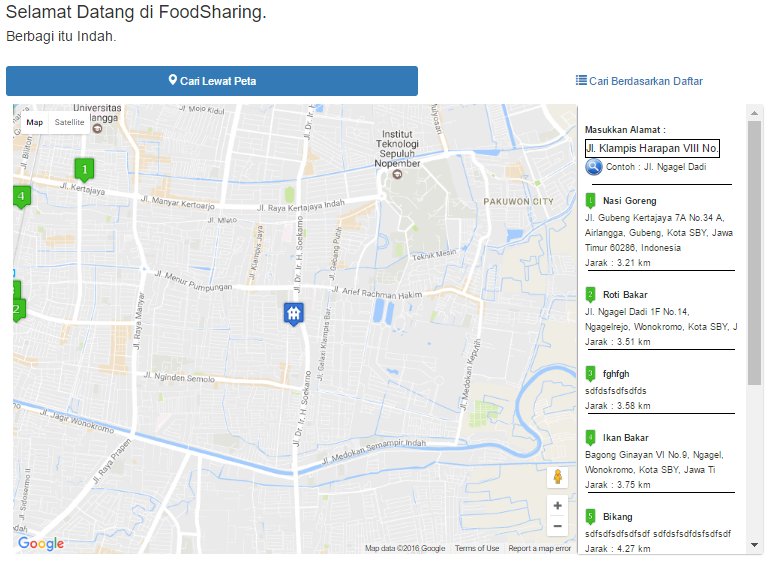Click the Selamat Datang di FoodSharing heading
The width and height of the screenshot is (772, 561).
coord(136,12)
